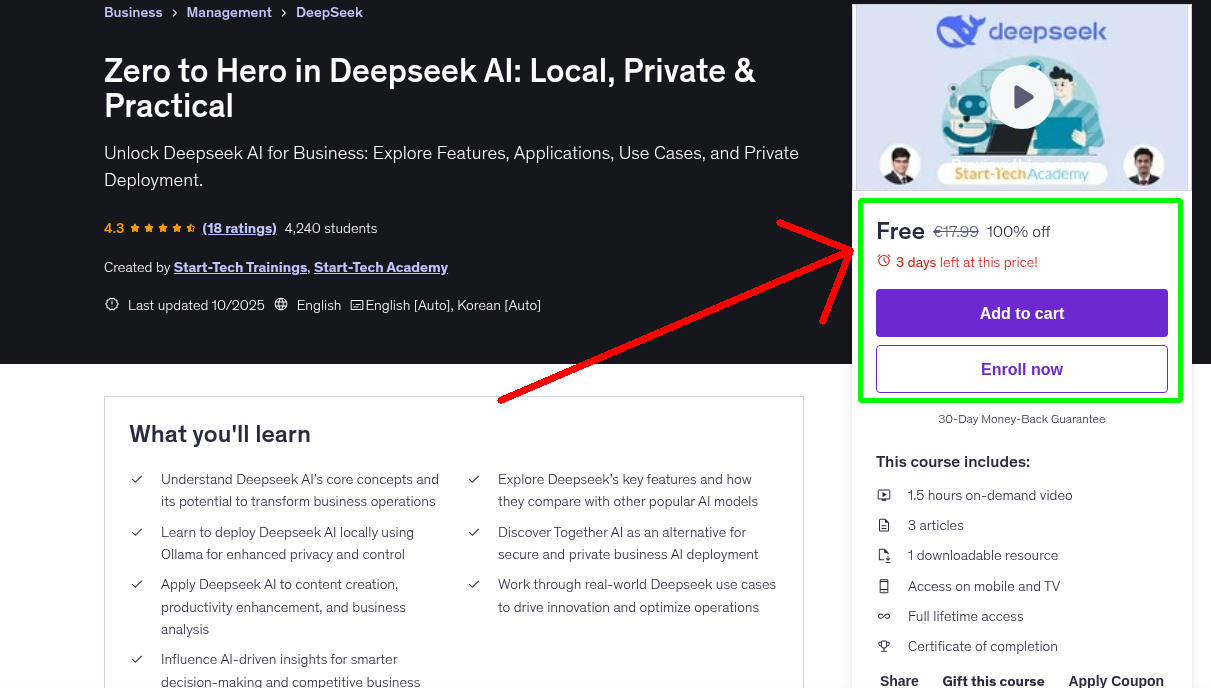
Task: Click the infinity lifetime access icon
Action: (884, 616)
